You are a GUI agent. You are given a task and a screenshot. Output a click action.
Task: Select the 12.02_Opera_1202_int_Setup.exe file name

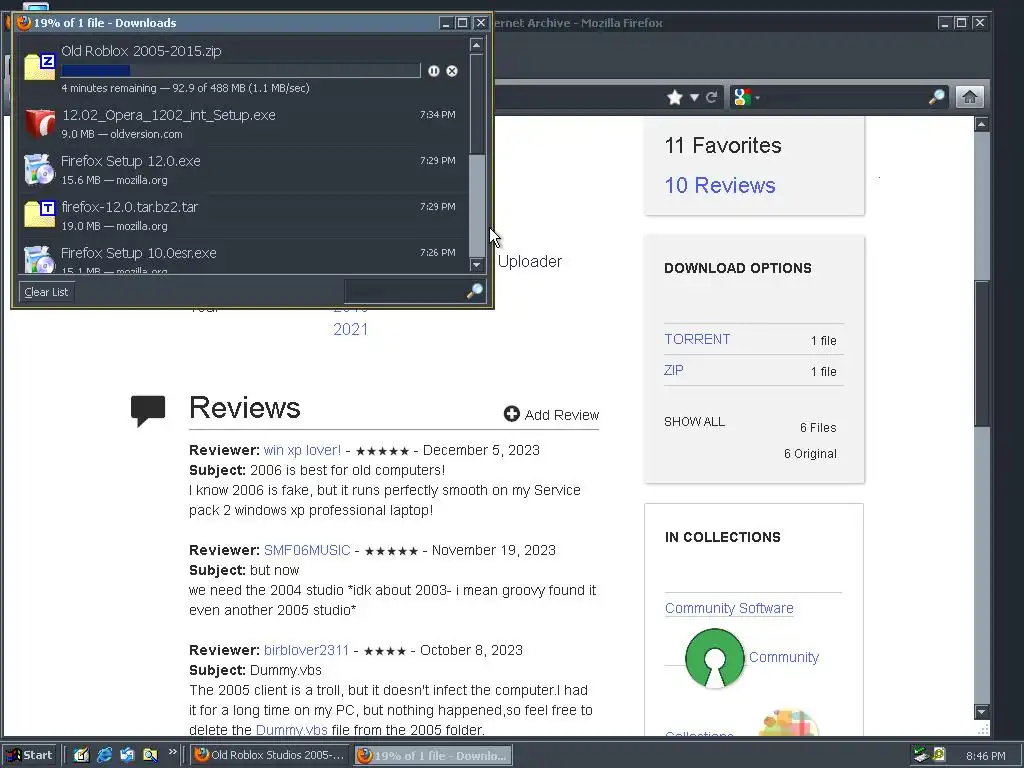coord(168,115)
